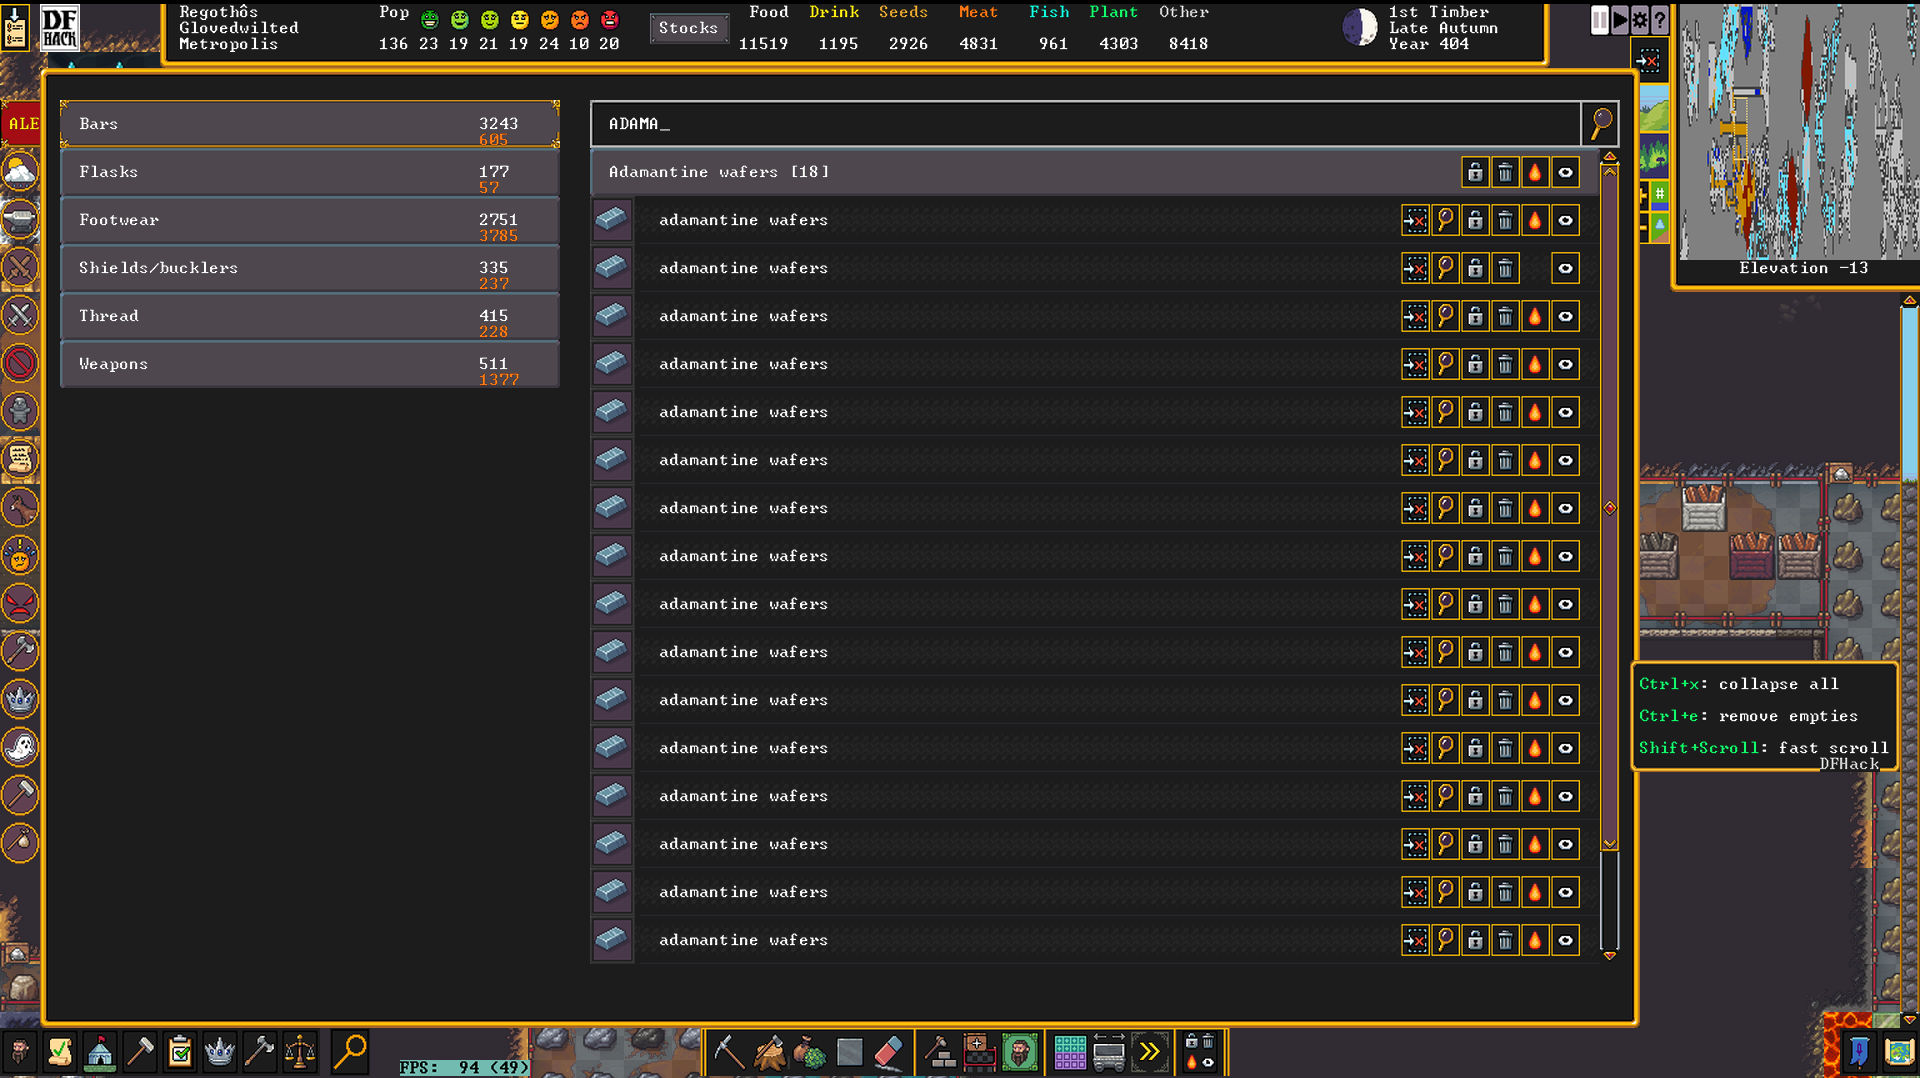Open the purple burrow grid tool

coord(1069,1052)
